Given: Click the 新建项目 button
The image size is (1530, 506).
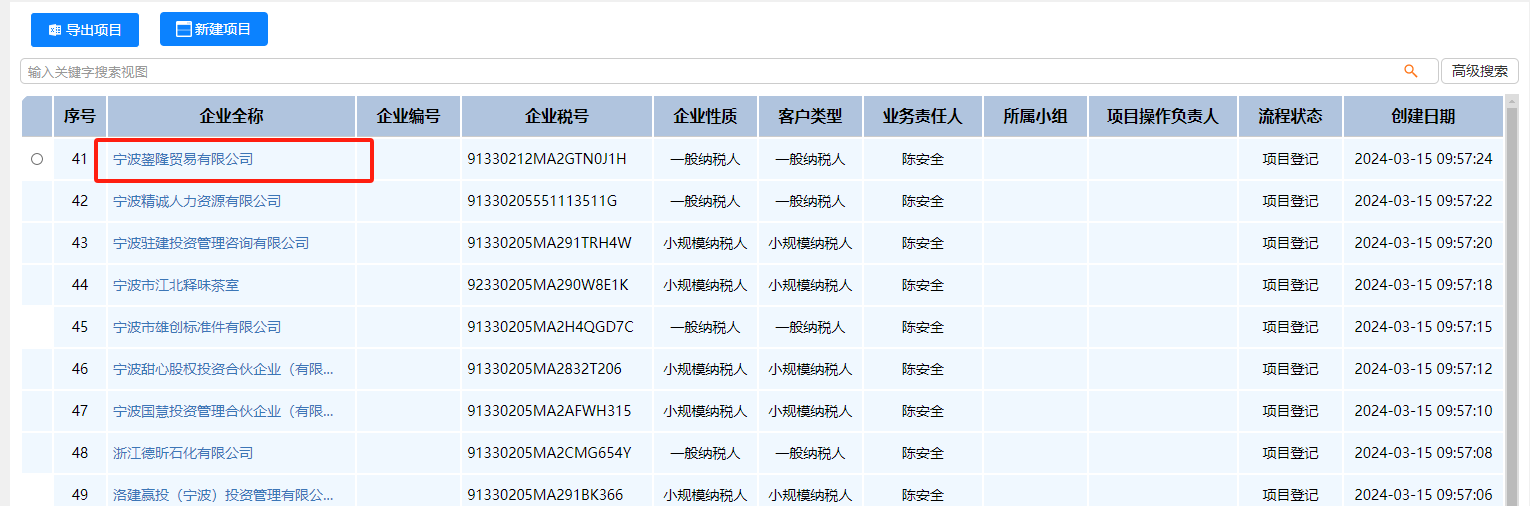Looking at the screenshot, I should click(x=214, y=29).
